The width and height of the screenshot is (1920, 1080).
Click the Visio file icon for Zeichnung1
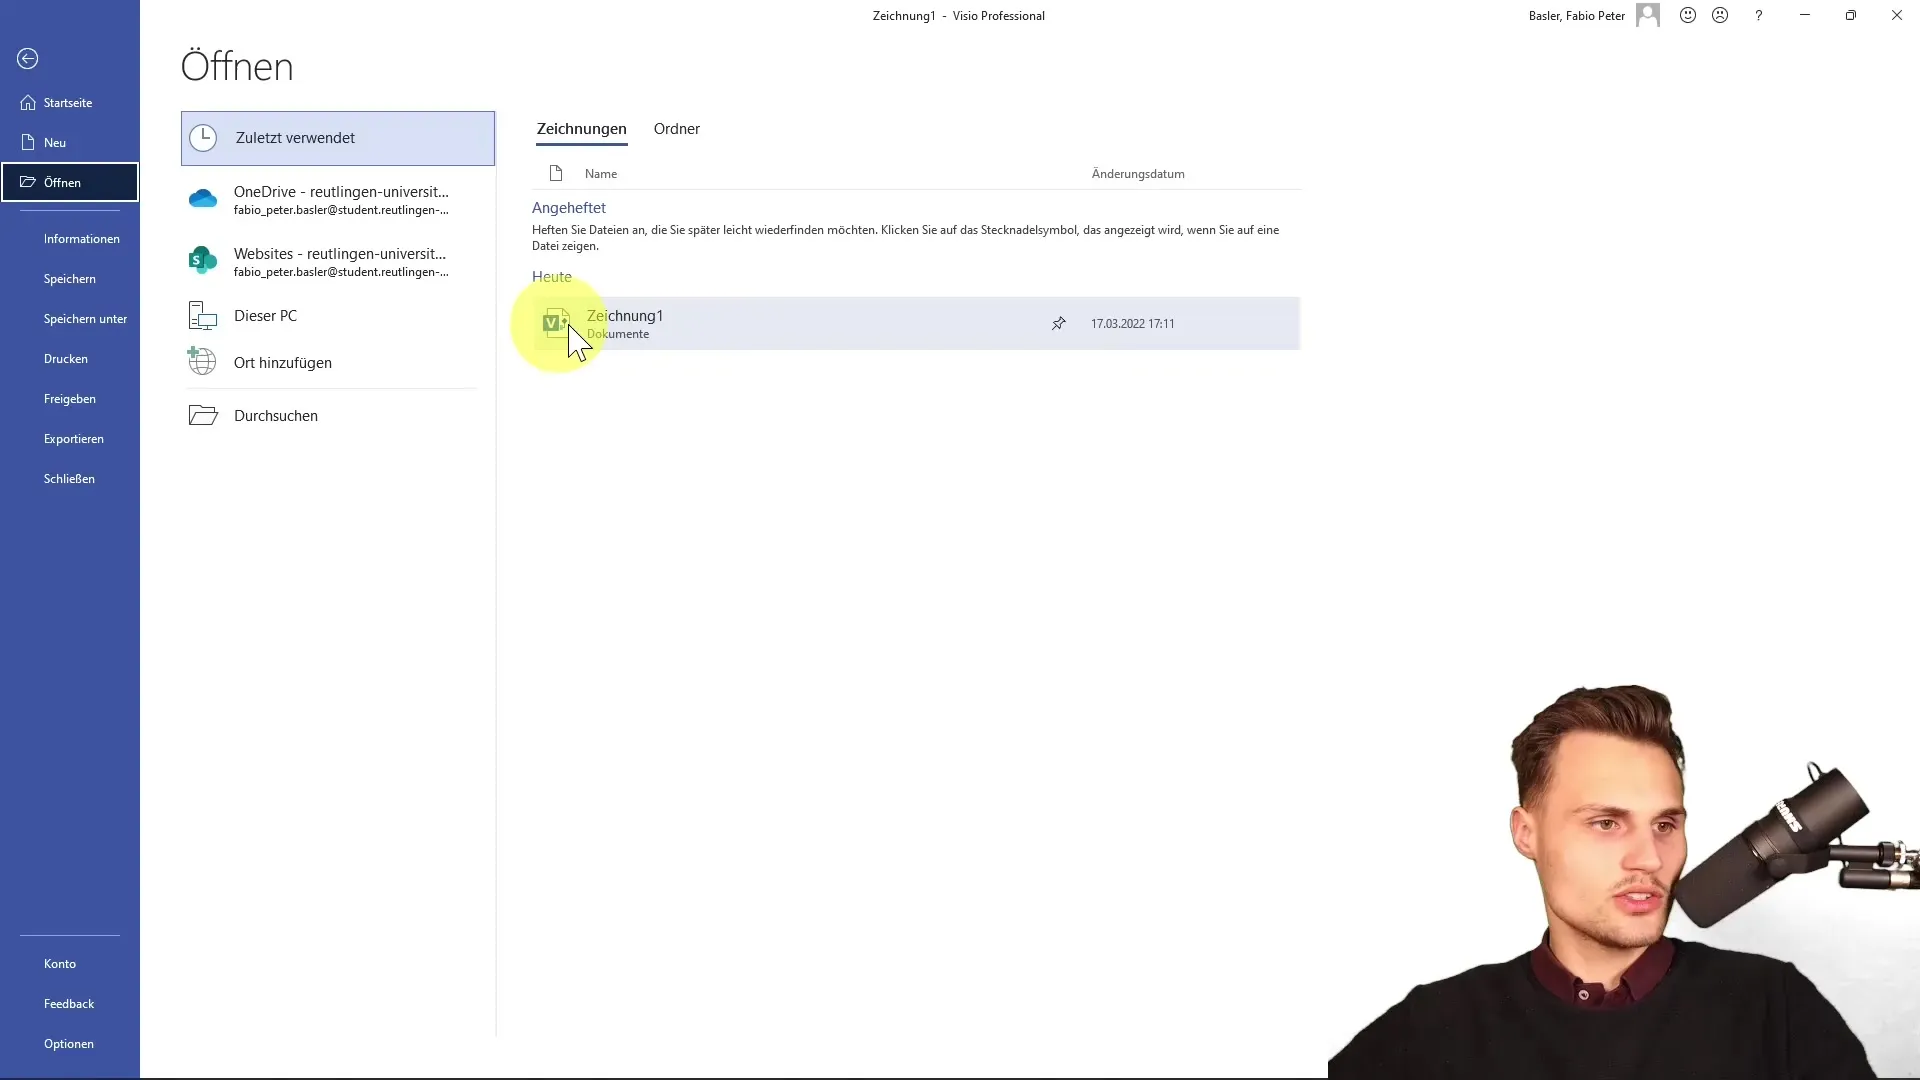[554, 322]
